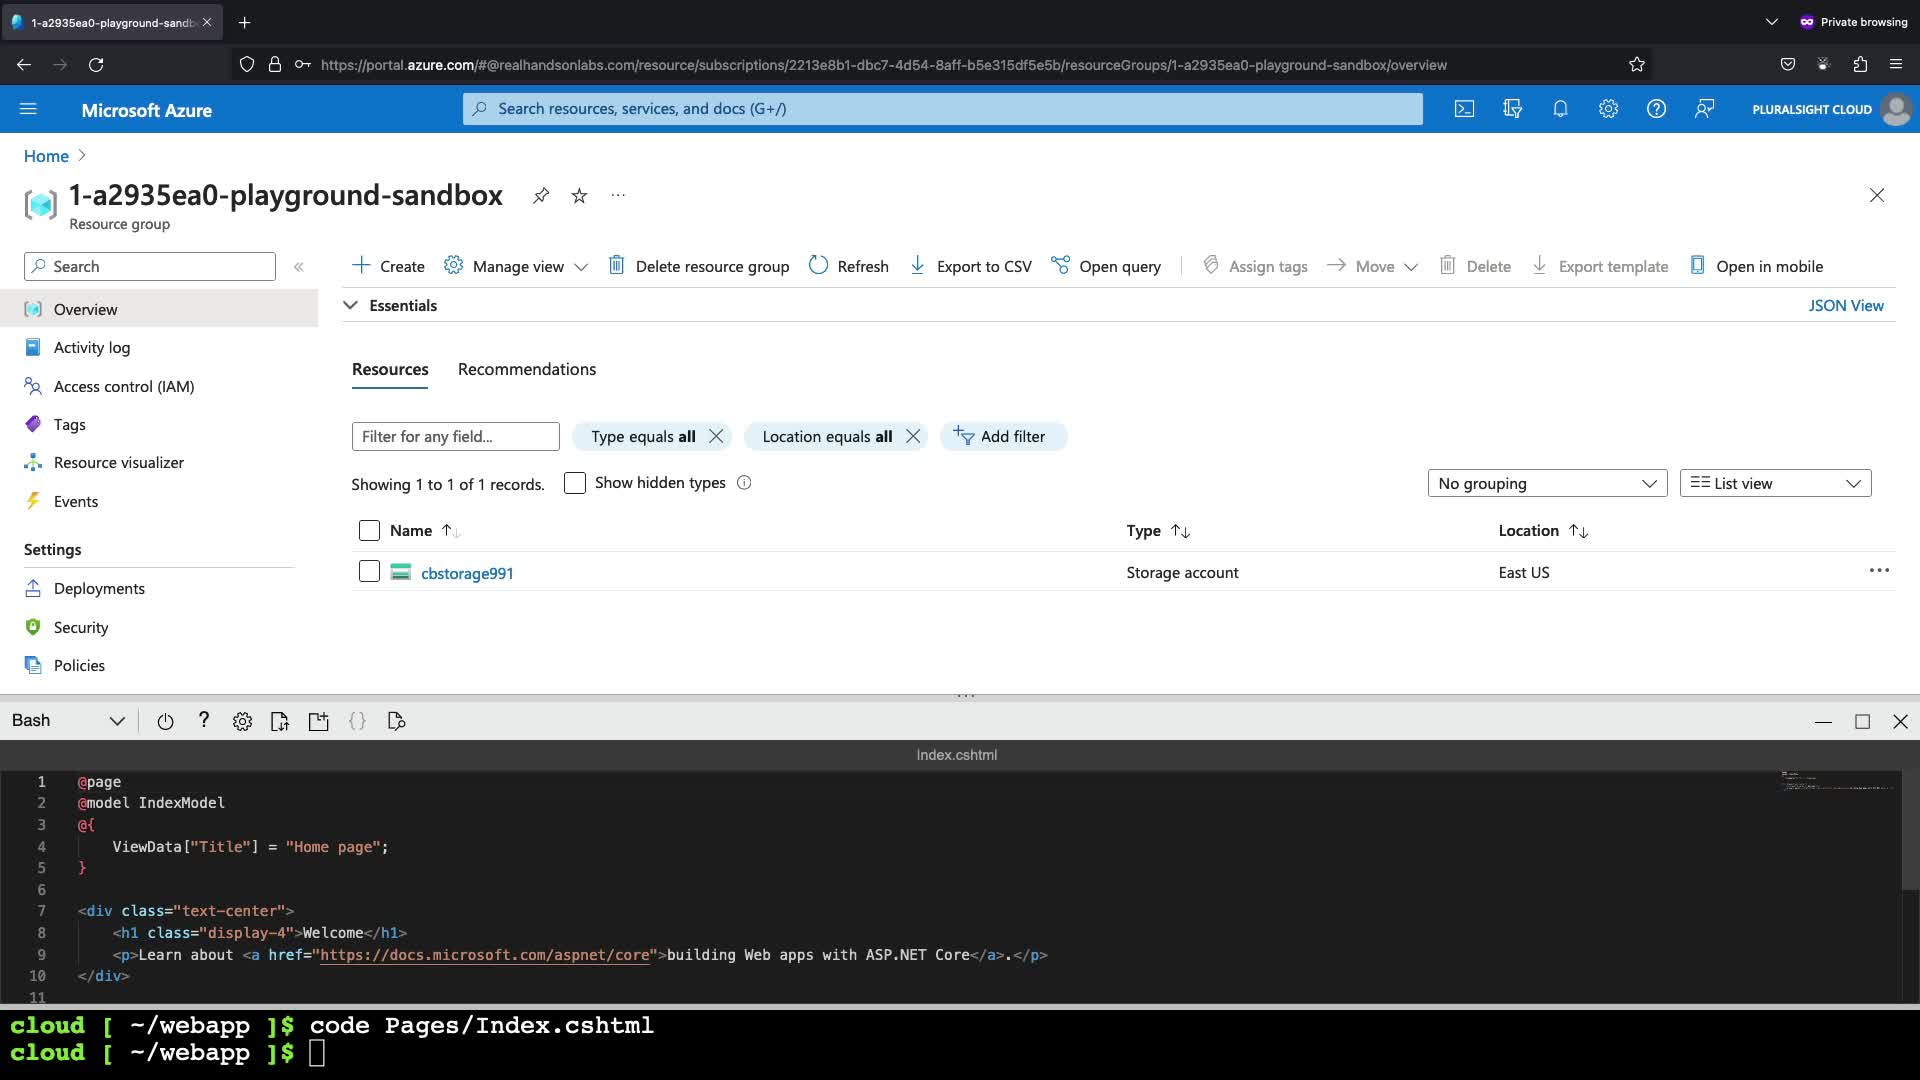Open the No grouping dropdown

tap(1547, 483)
